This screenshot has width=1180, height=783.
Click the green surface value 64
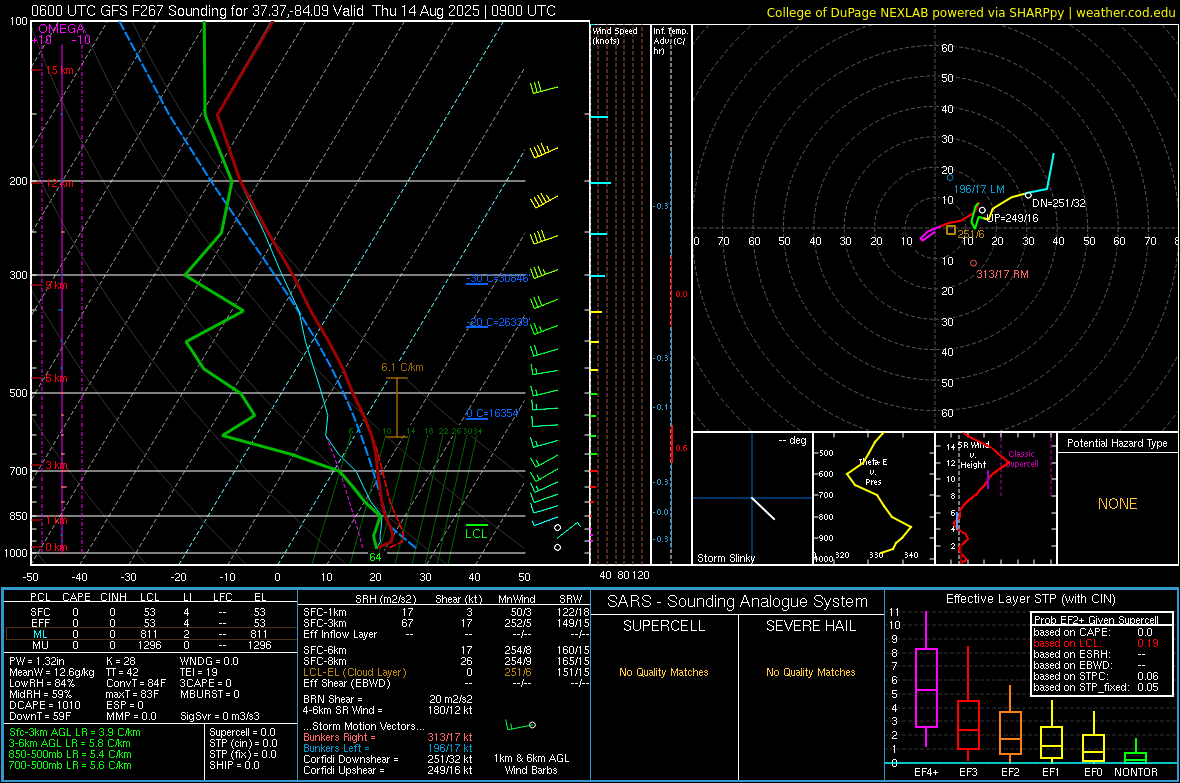pos(375,557)
